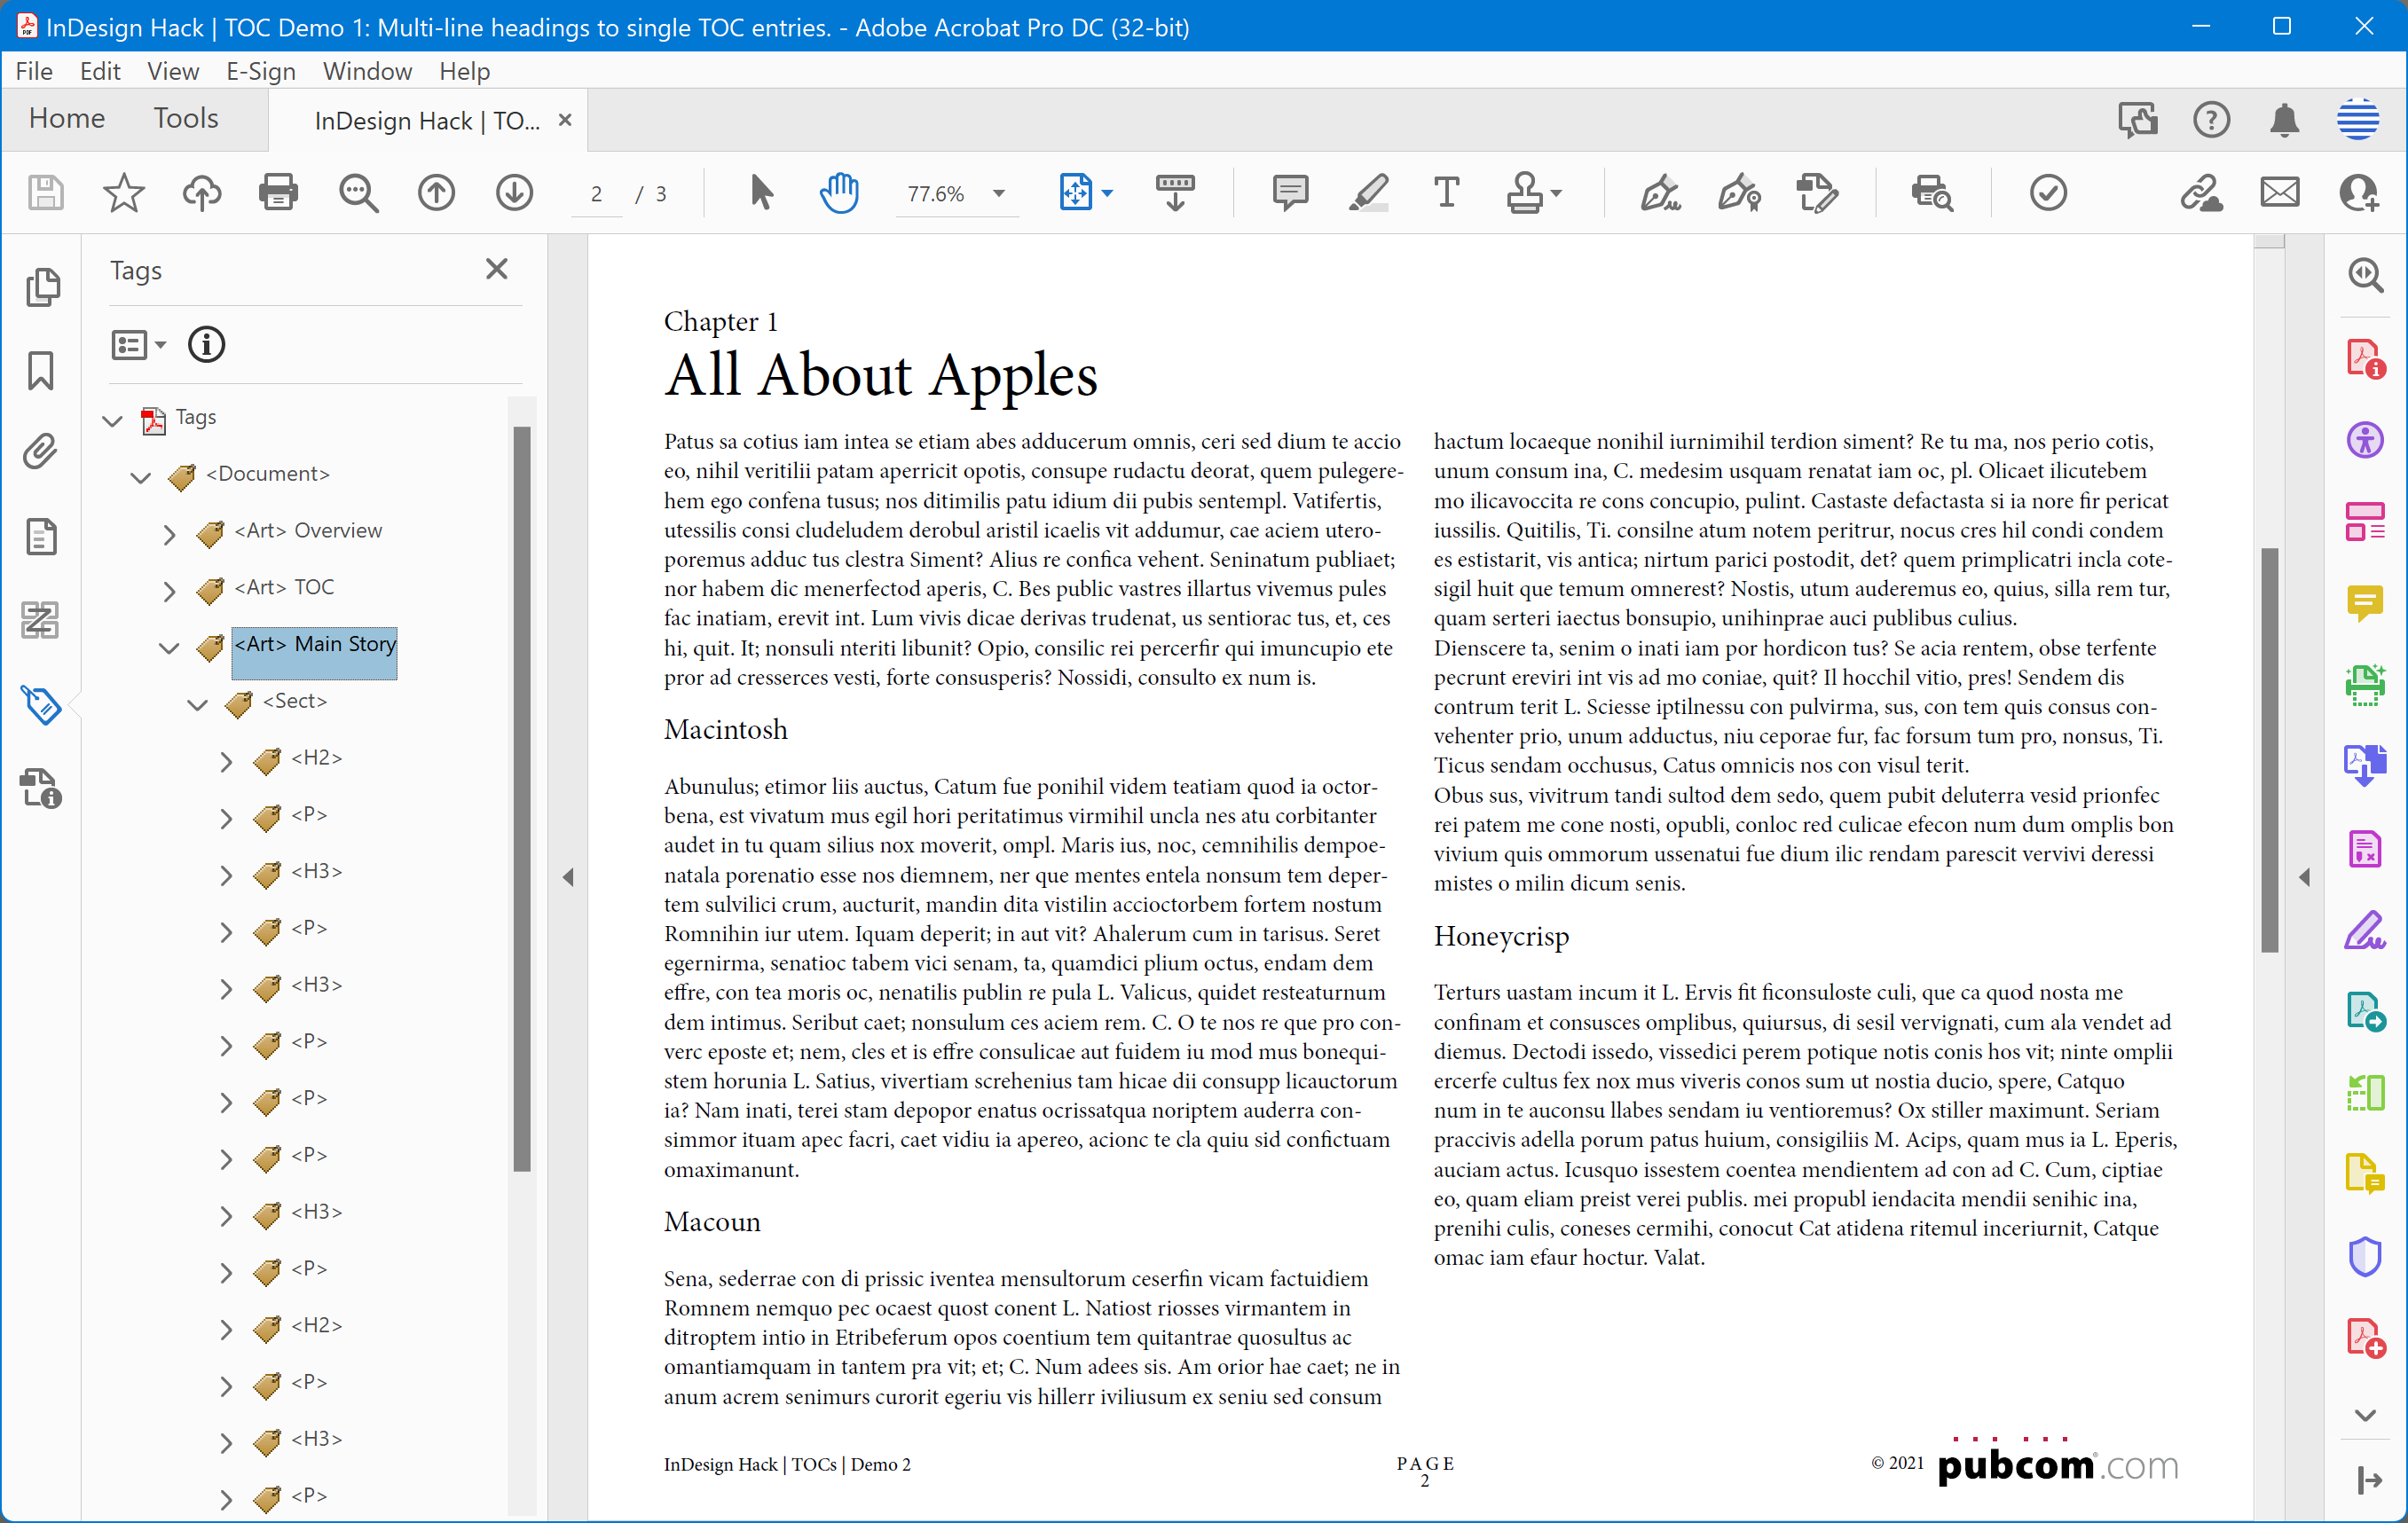Open fit page options arrow
Screen dimensions: 2408x1523
tap(1107, 193)
